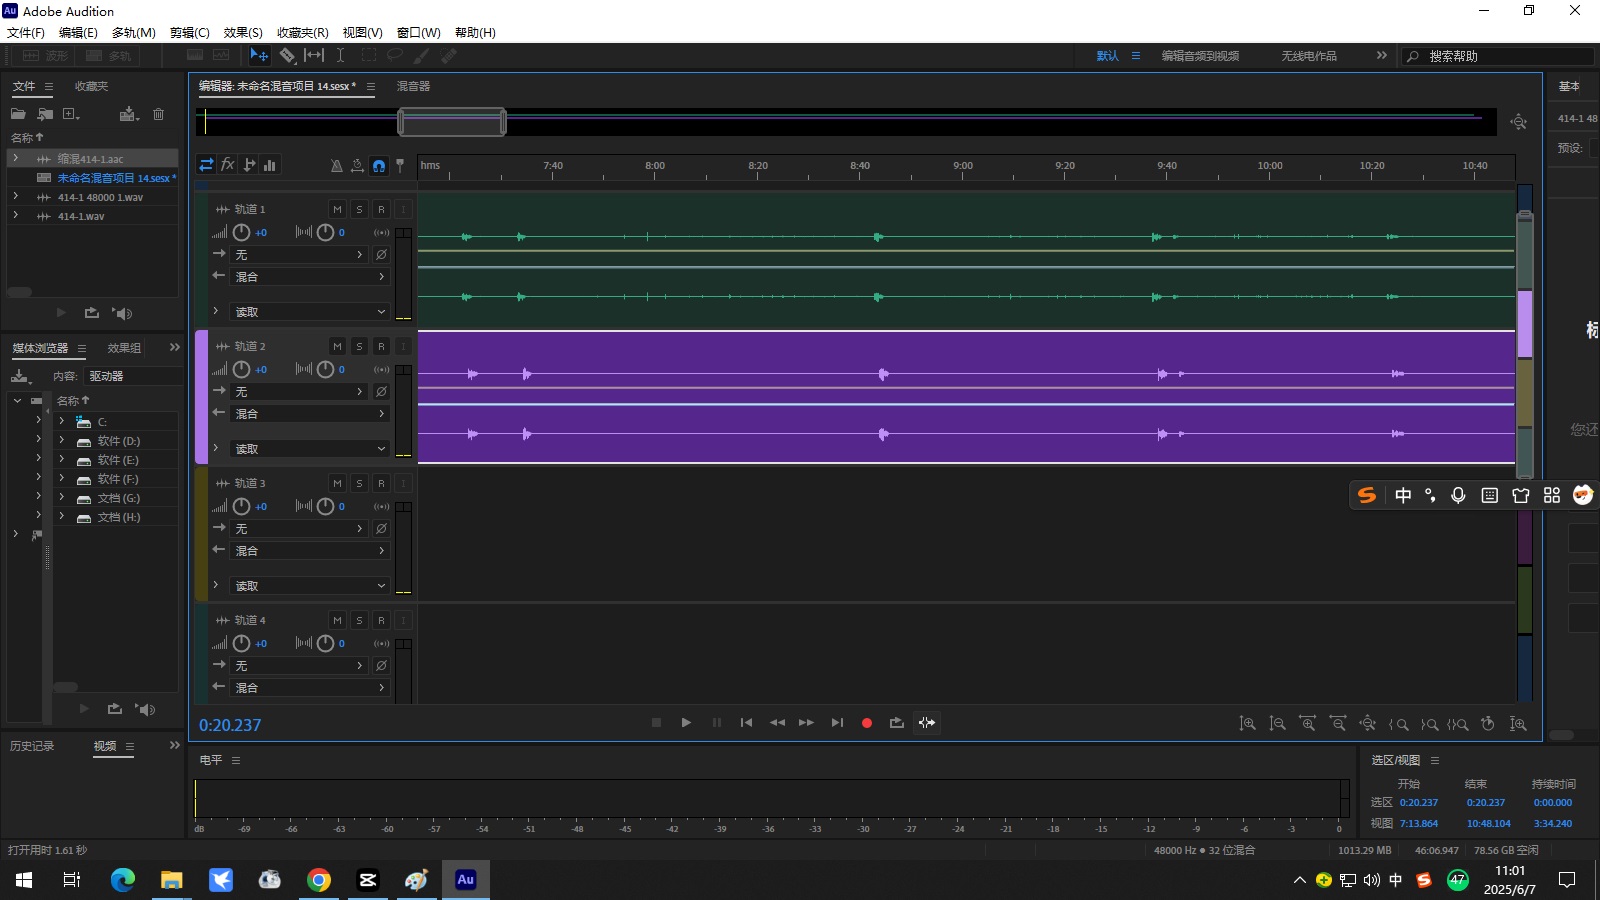The height and width of the screenshot is (900, 1600).
Task: Toggle snapping magnet icon
Action: coord(379,166)
